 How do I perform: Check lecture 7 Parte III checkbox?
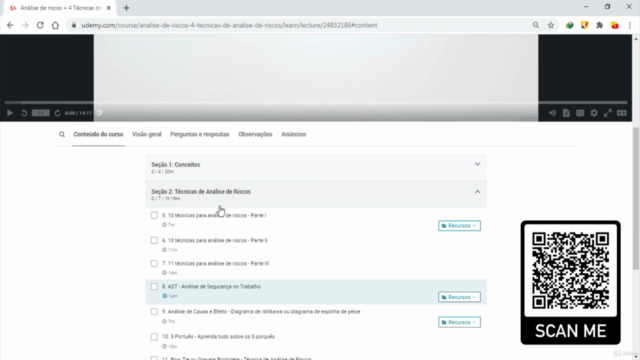tap(154, 264)
